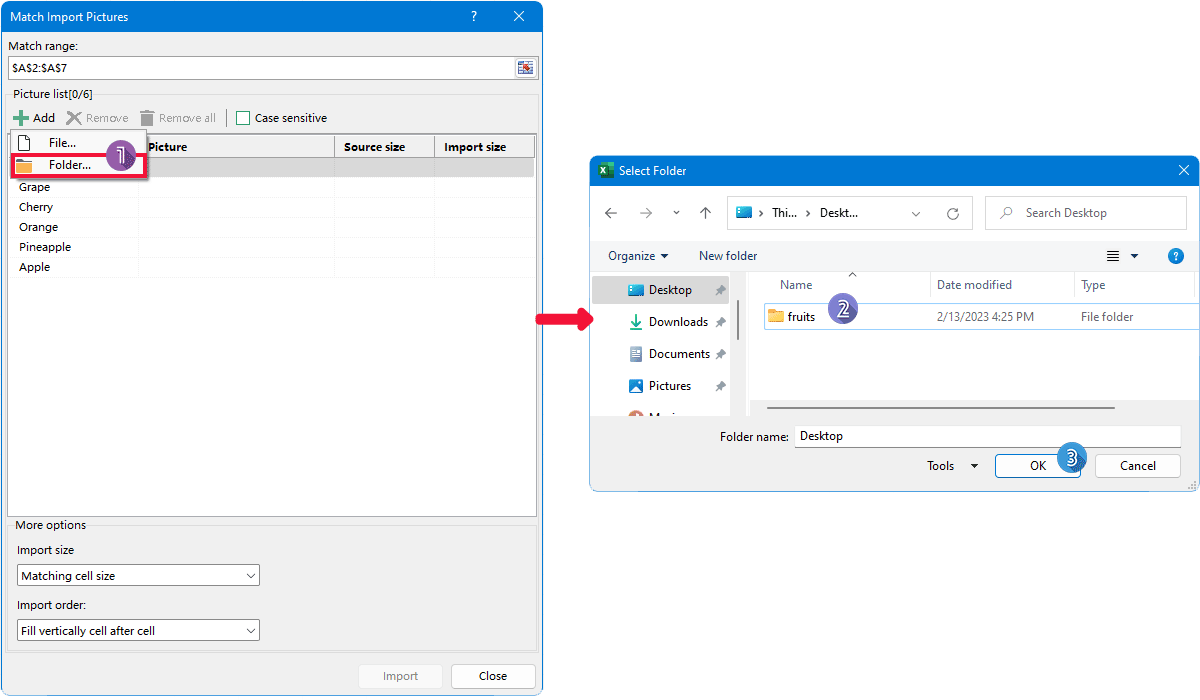
Task: Click the up-arrow navigation icon in Select Folder
Action: point(705,212)
